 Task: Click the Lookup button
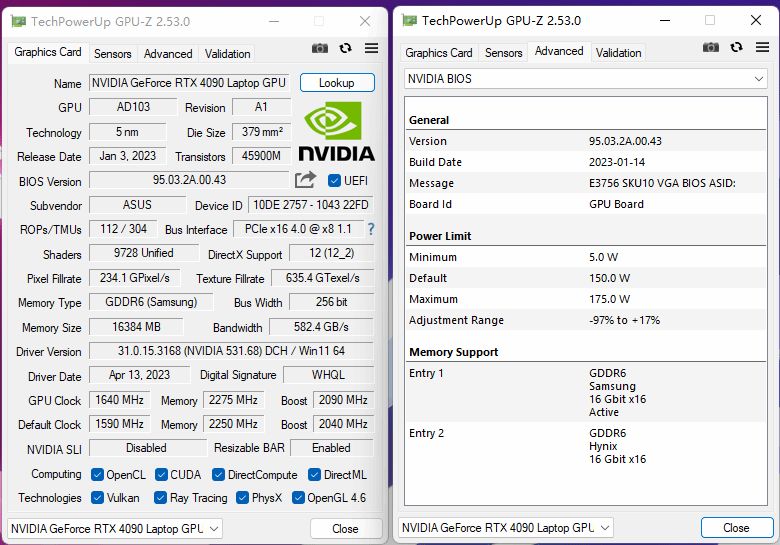pos(337,83)
